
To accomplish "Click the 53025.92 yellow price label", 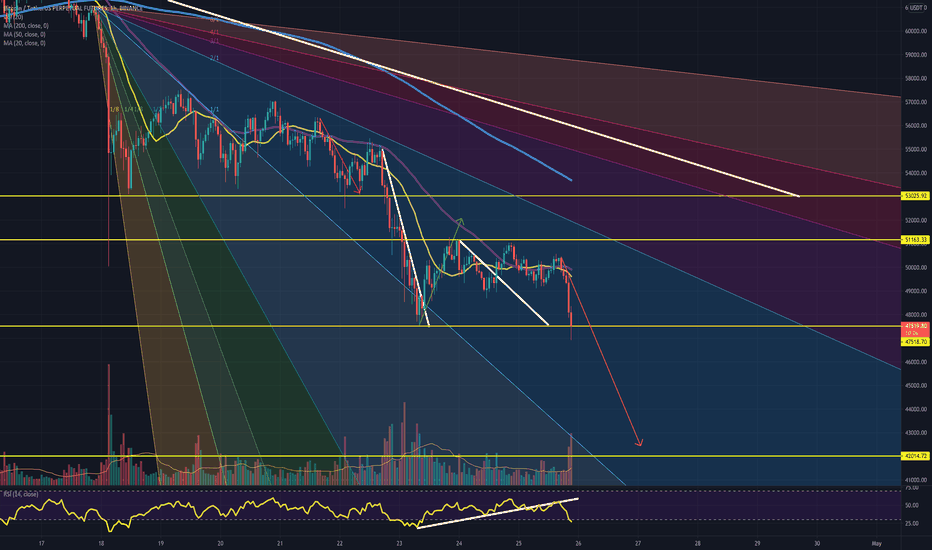I will [x=915, y=196].
